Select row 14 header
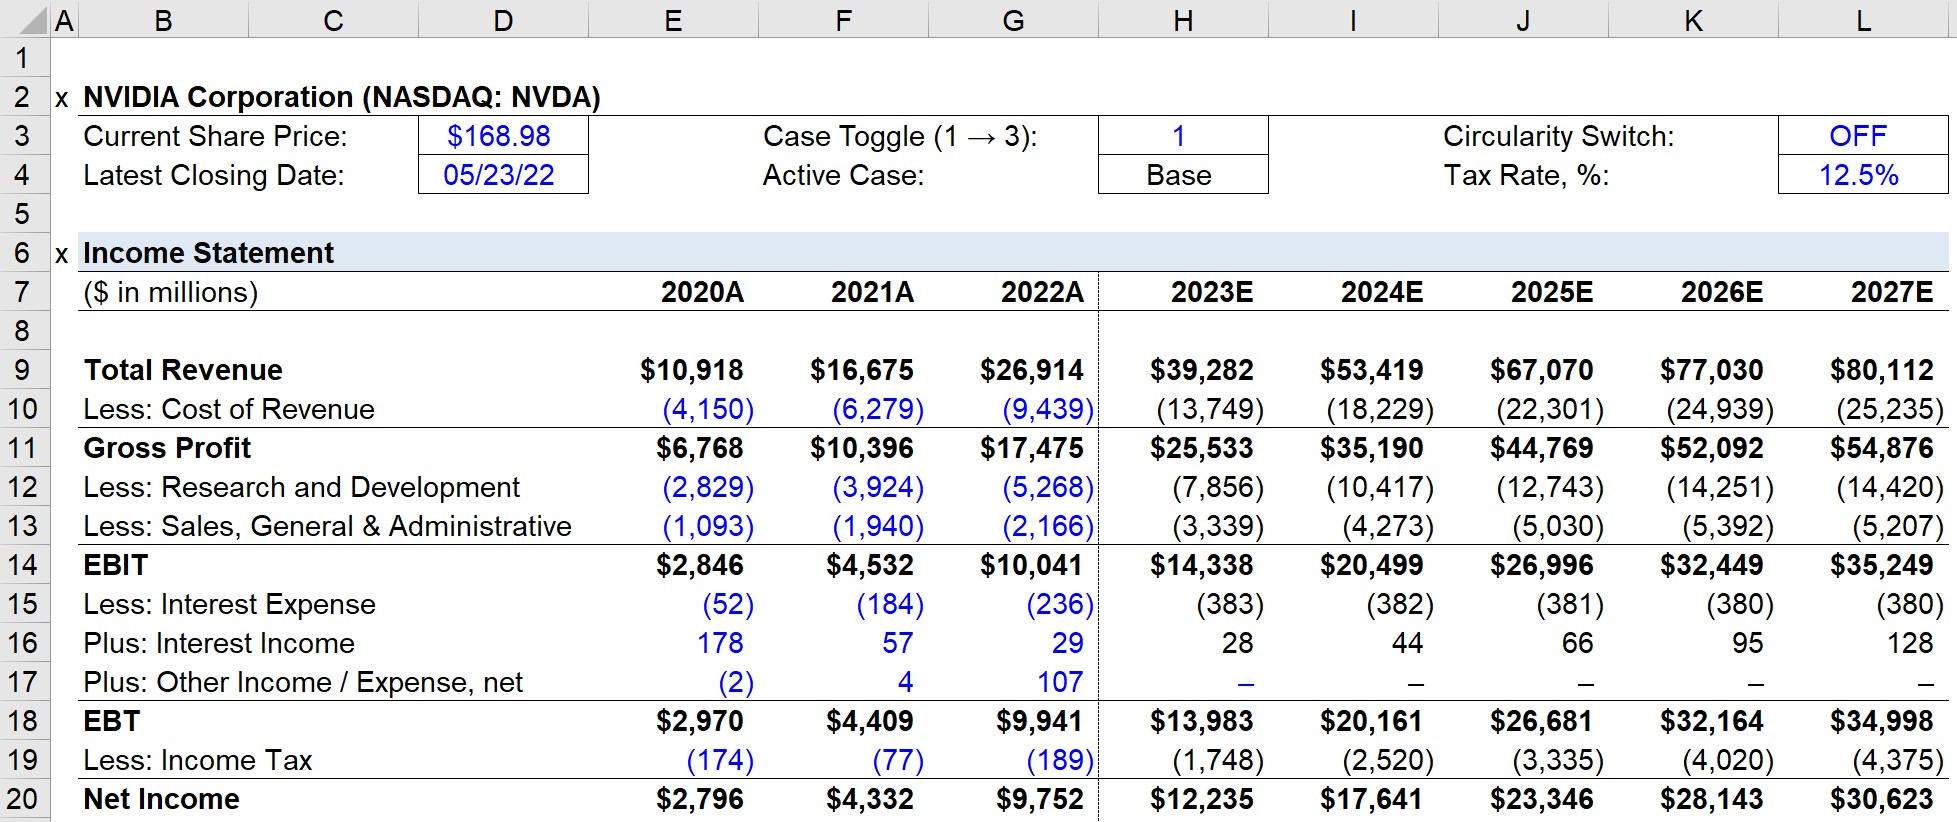This screenshot has width=1957, height=822. [22, 565]
